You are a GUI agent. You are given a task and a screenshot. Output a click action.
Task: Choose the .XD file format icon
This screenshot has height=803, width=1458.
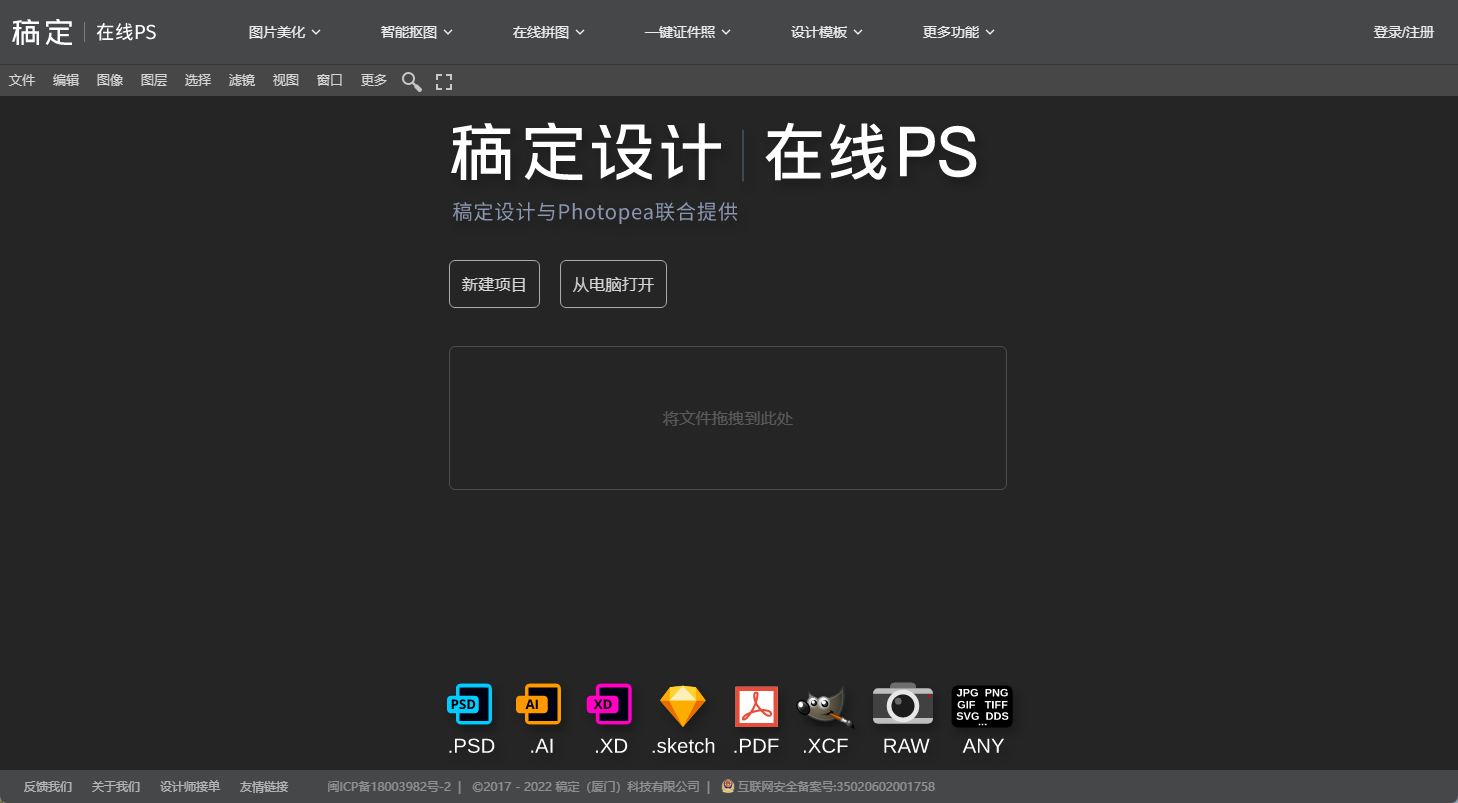point(610,705)
